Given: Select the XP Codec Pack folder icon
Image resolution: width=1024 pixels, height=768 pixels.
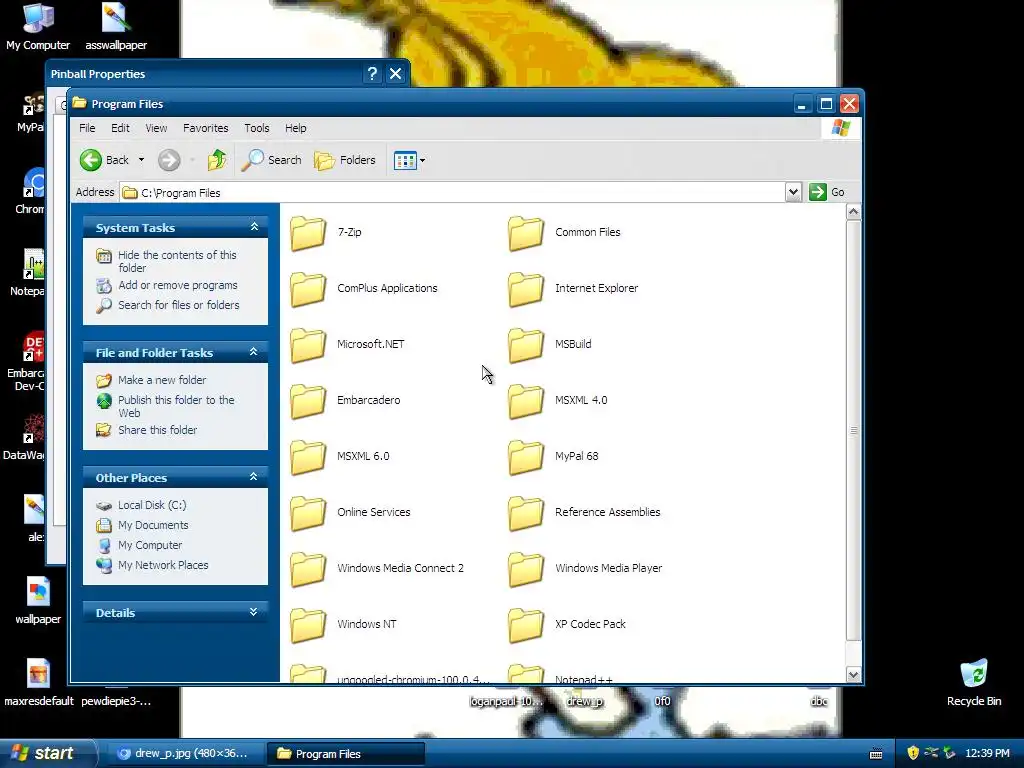Looking at the screenshot, I should (x=526, y=624).
